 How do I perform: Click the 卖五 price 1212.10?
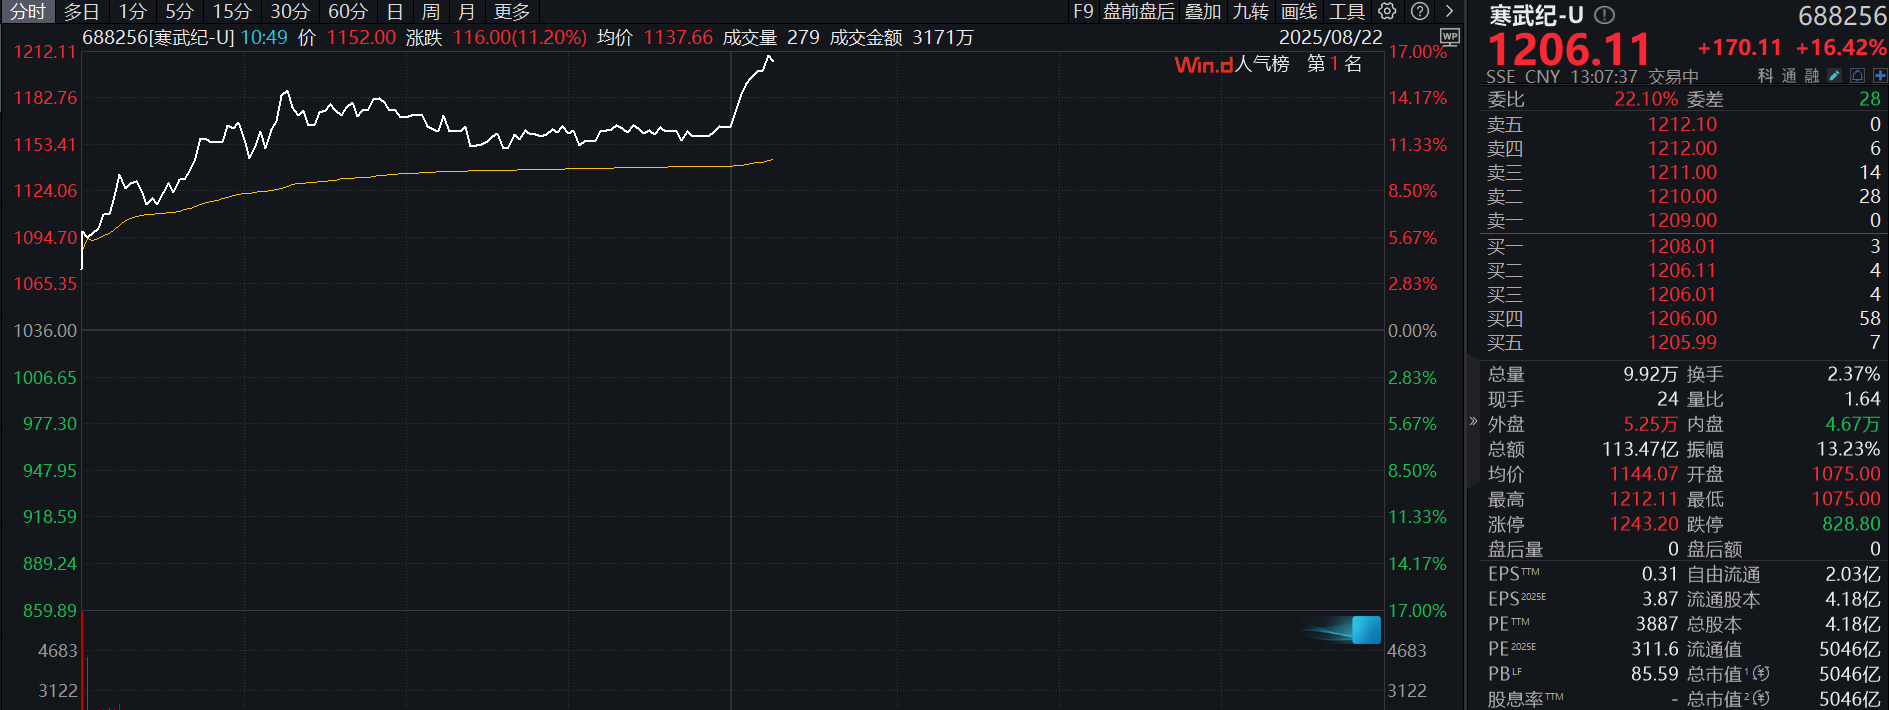click(1682, 124)
